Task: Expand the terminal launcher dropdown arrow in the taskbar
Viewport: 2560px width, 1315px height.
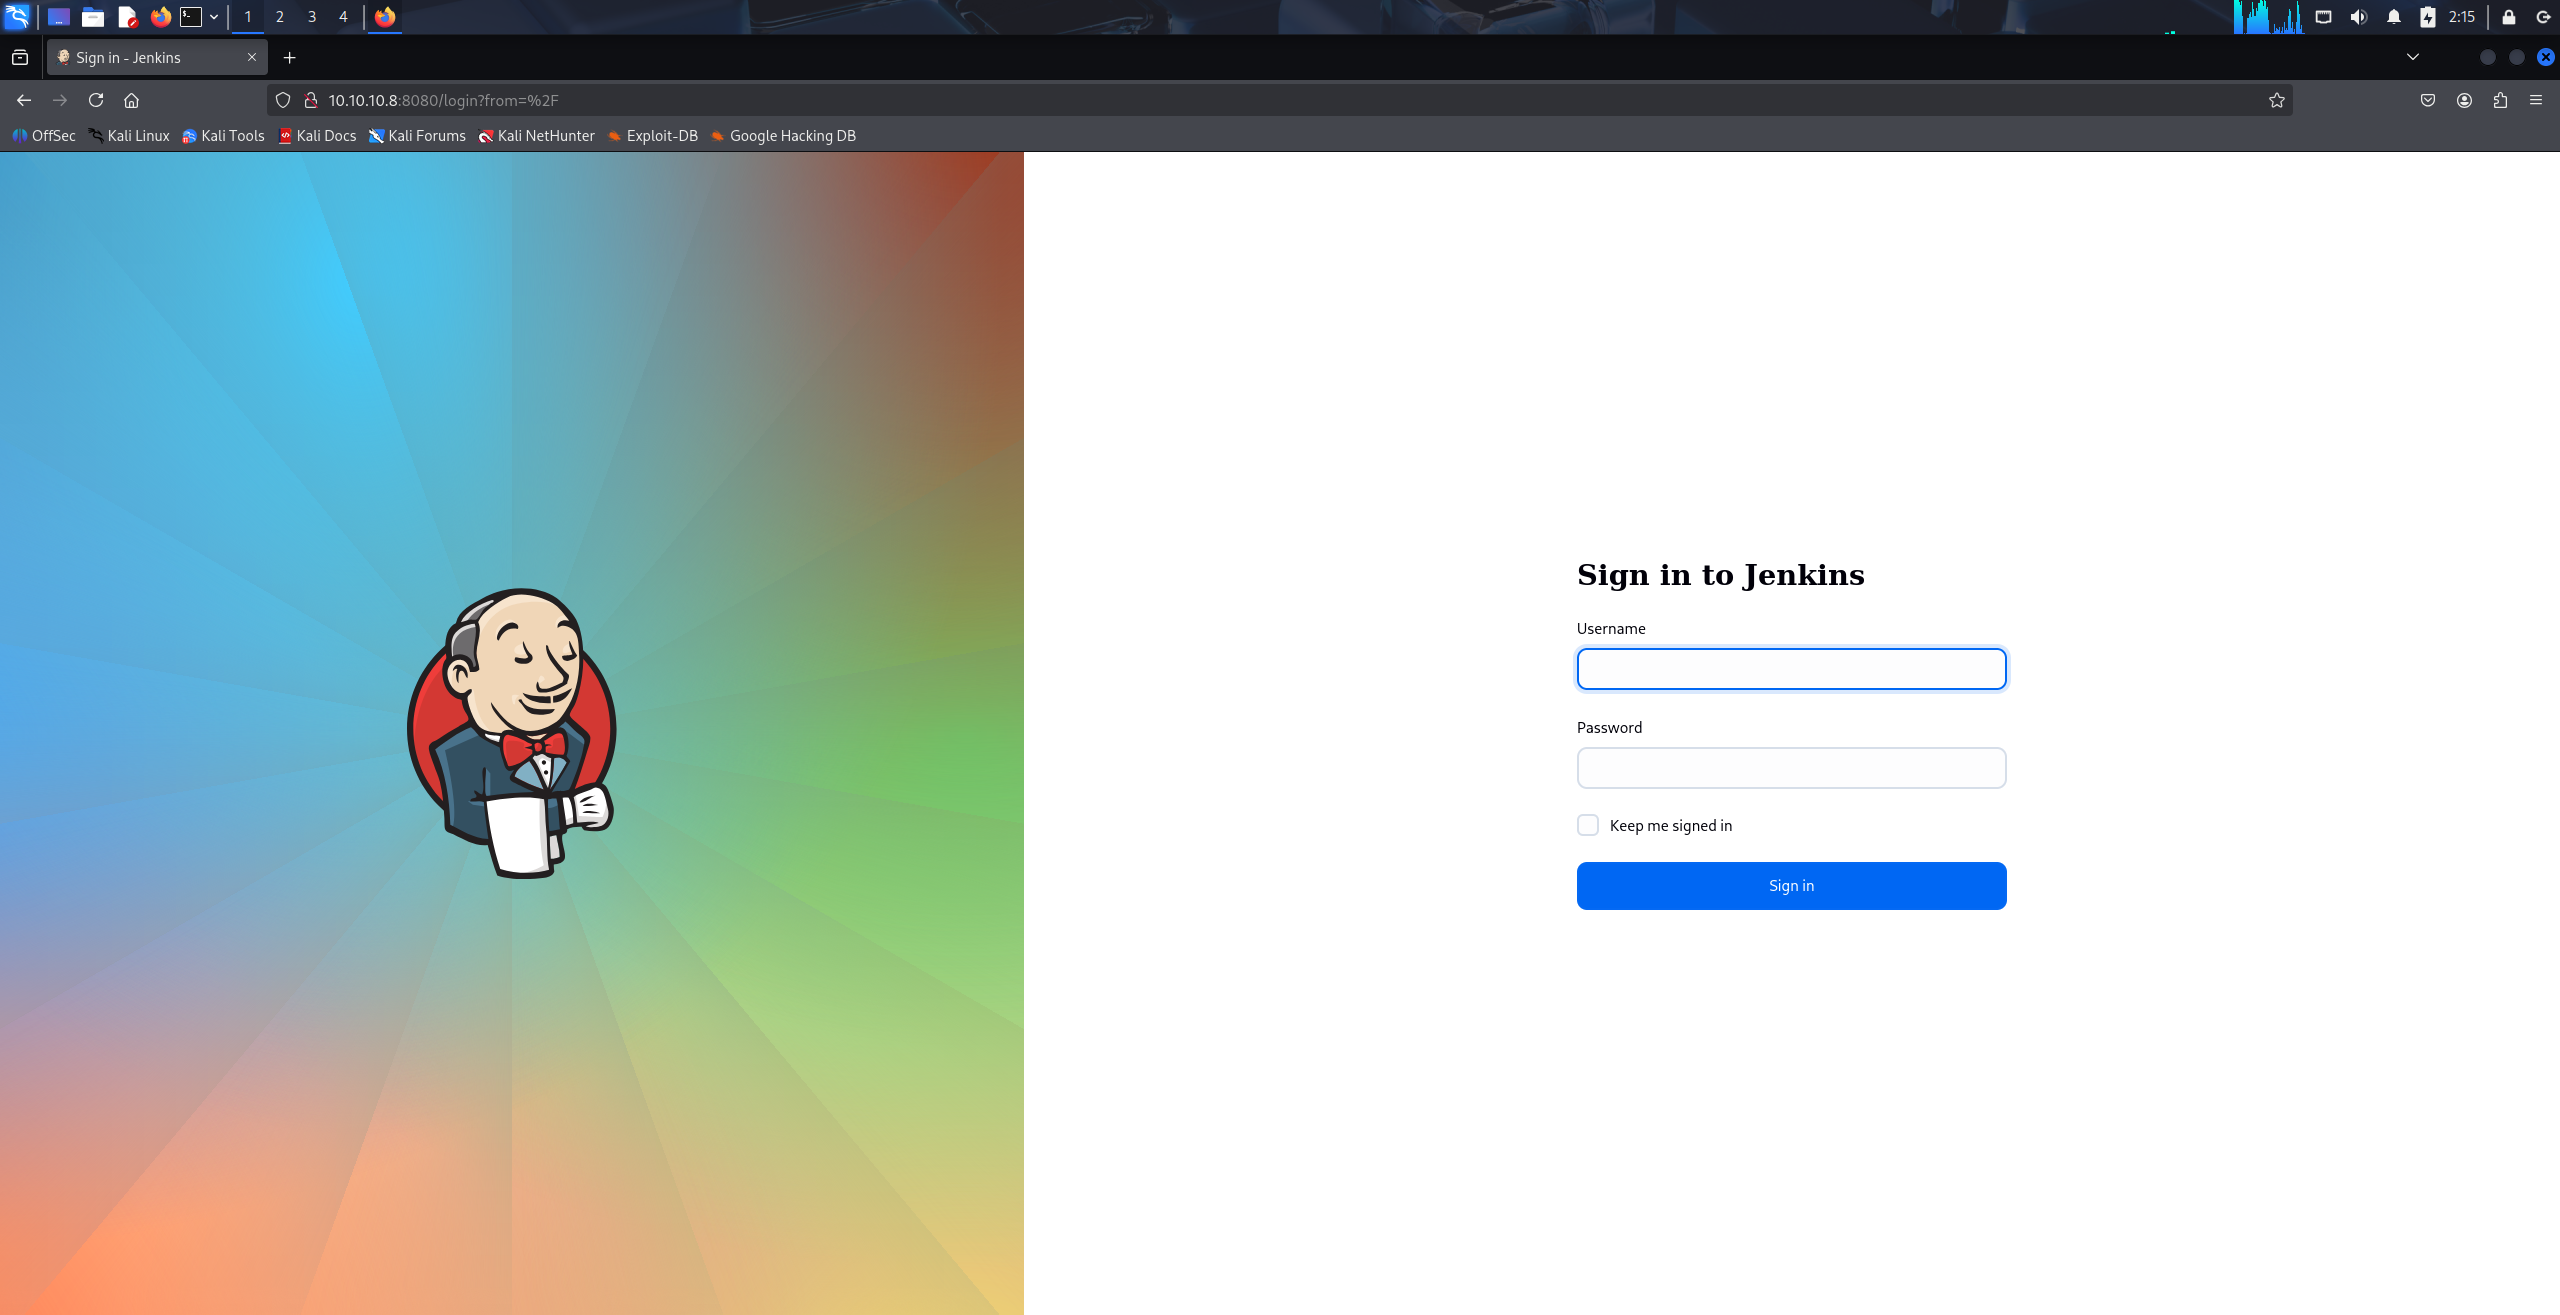Action: pos(214,17)
